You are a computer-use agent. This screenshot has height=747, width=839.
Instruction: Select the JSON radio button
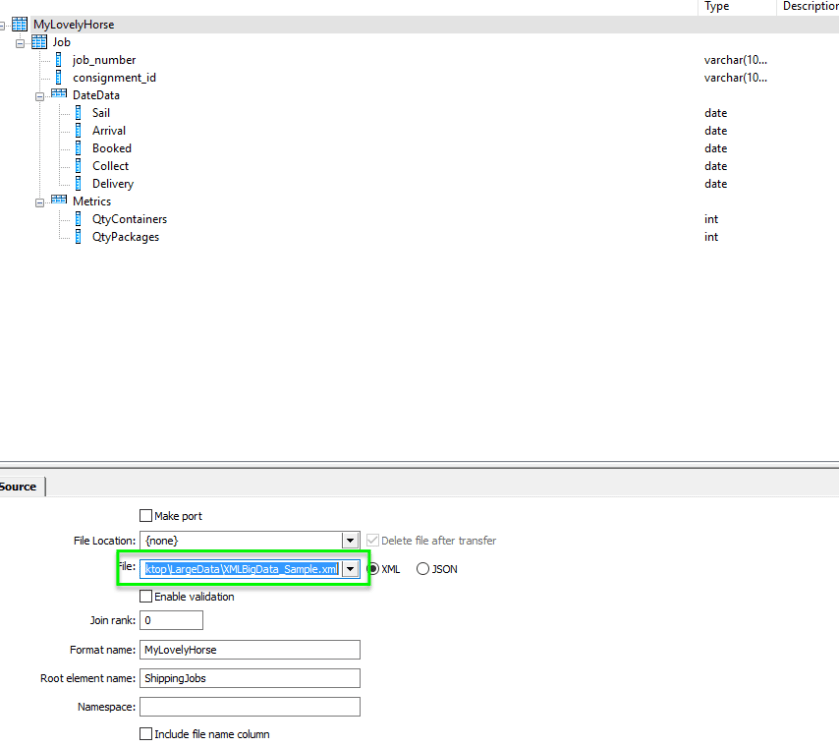click(x=422, y=569)
